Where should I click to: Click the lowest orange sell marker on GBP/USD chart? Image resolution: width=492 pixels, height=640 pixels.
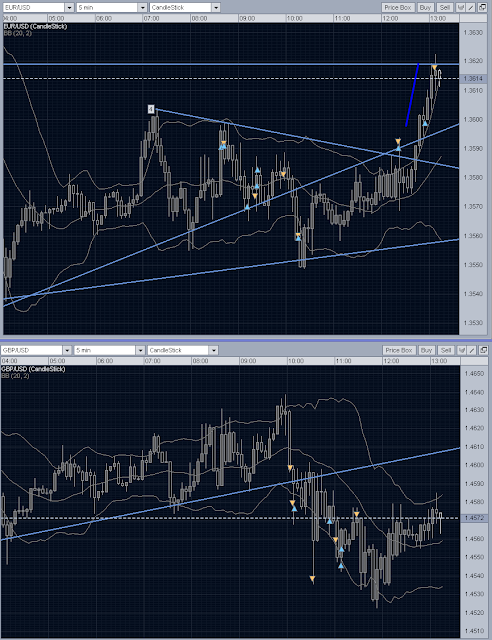coord(312,579)
